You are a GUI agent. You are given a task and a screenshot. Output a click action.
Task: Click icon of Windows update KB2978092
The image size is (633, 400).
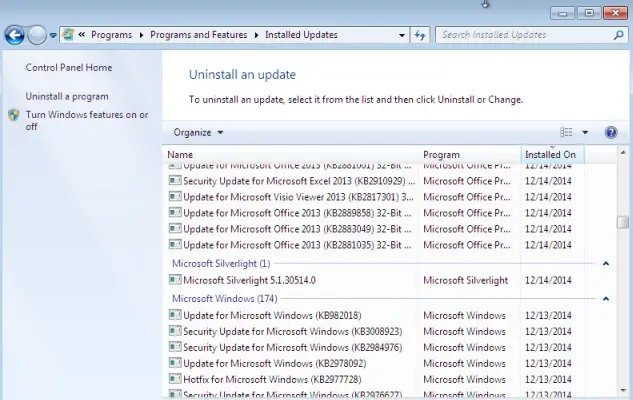(x=175, y=363)
